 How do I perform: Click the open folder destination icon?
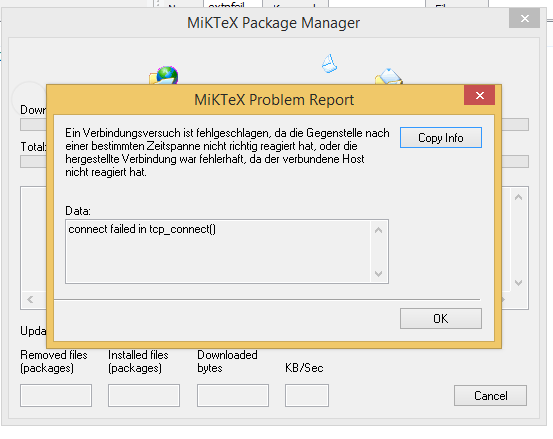point(389,76)
